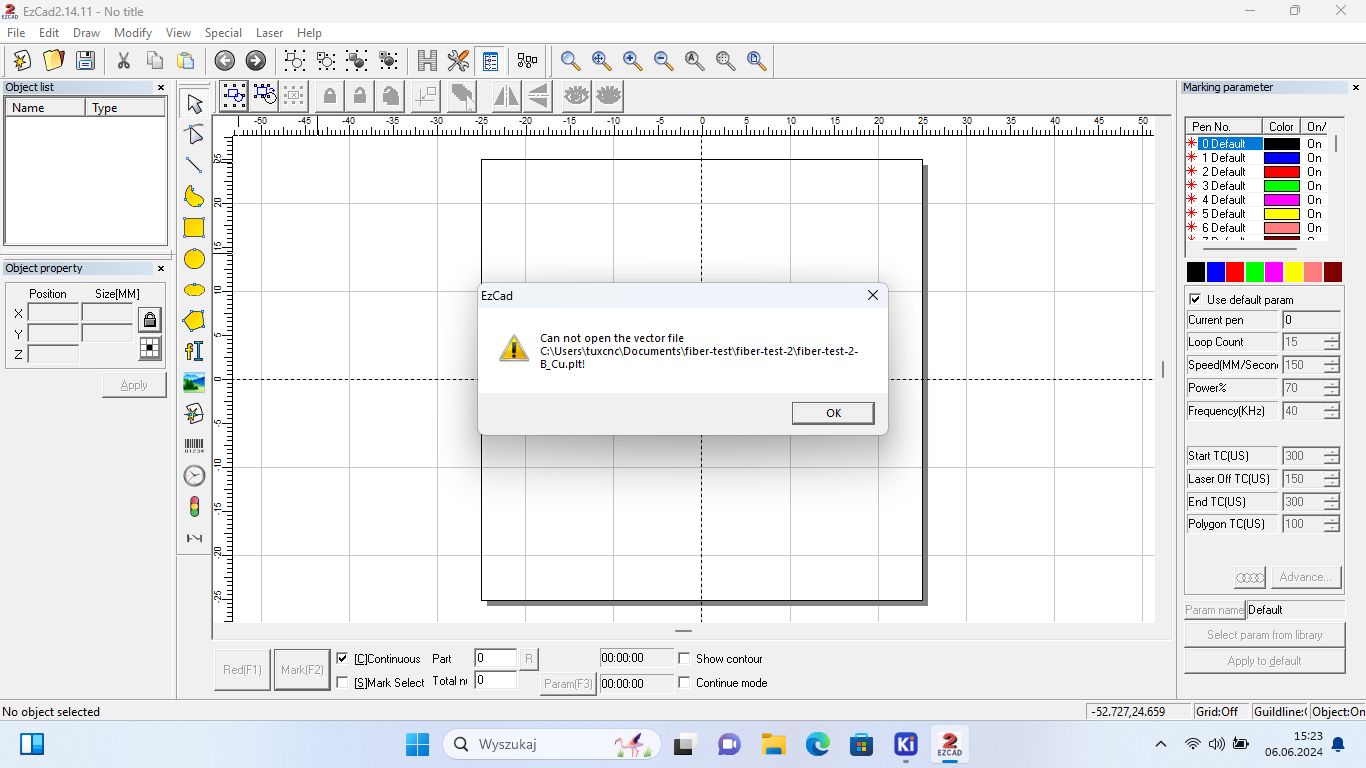Click the Speed spinner arrows
This screenshot has width=1366, height=768.
click(x=1332, y=365)
